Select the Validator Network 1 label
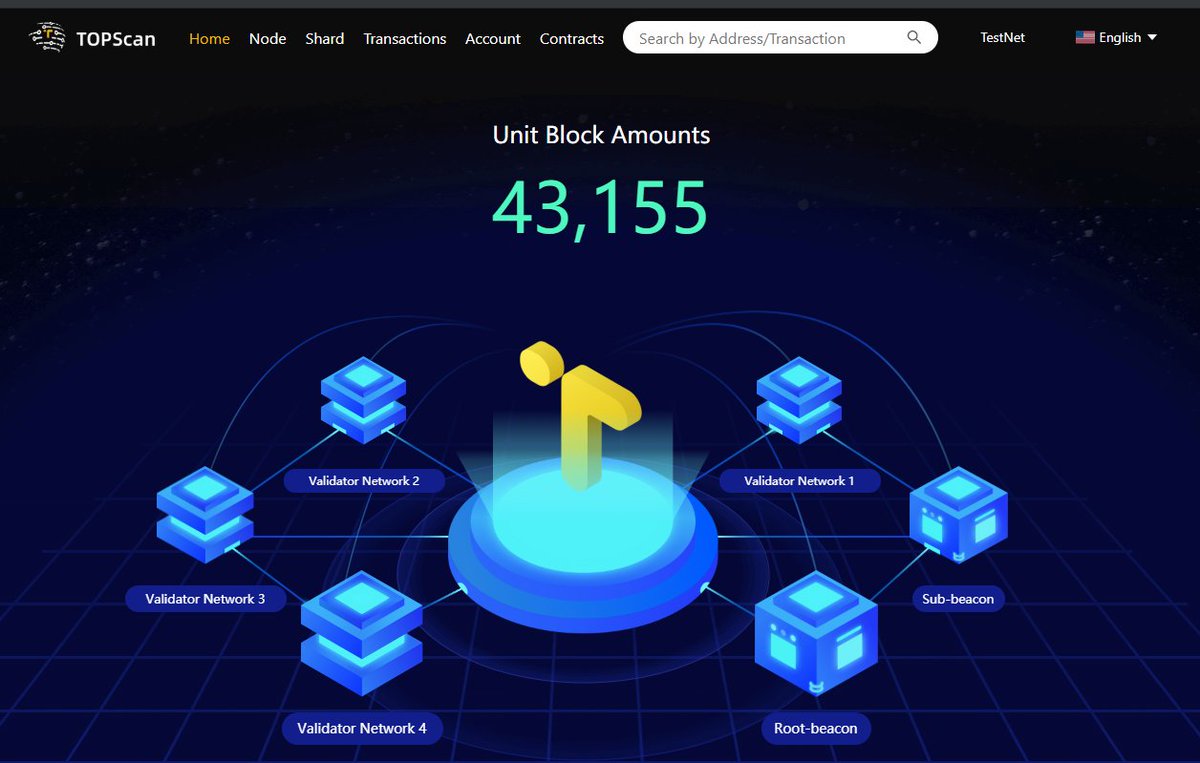Viewport: 1200px width, 763px height. (x=799, y=481)
